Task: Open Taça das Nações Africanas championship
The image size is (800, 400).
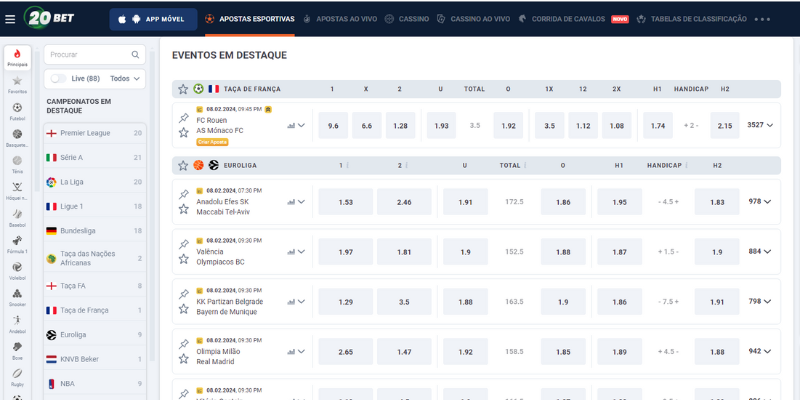Action: tap(94, 258)
